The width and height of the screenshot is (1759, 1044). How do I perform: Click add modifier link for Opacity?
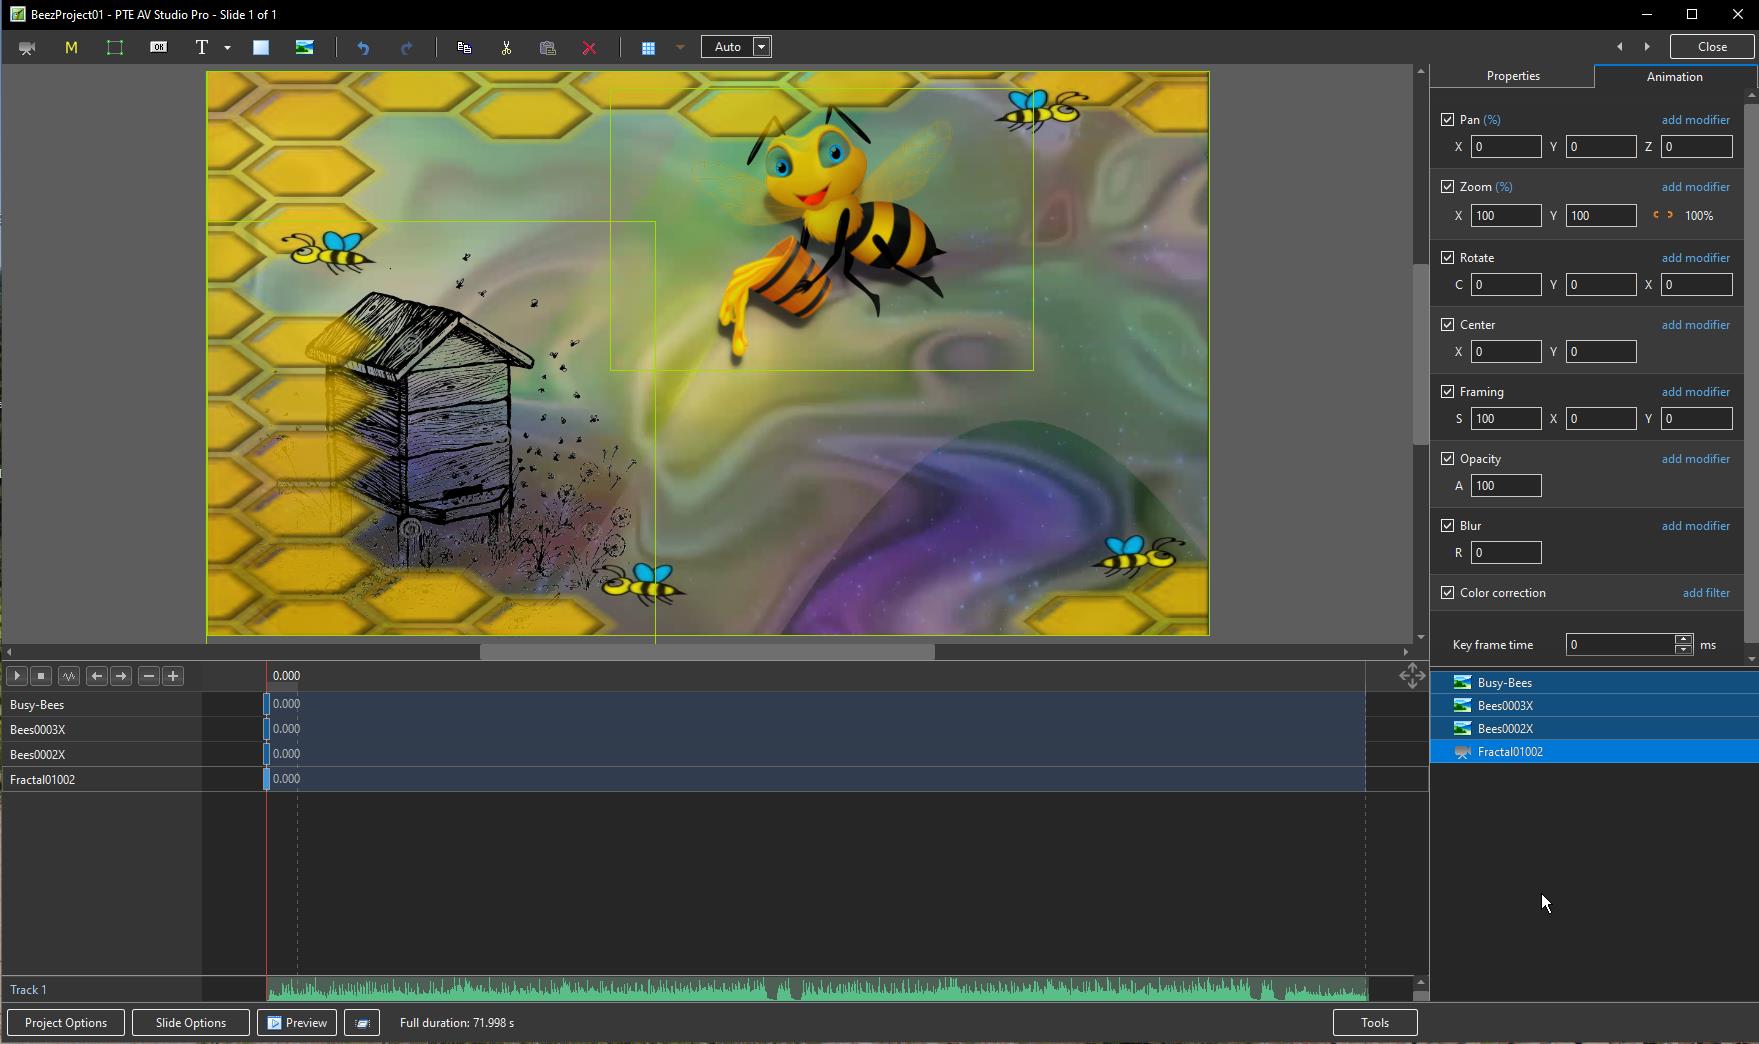point(1695,459)
